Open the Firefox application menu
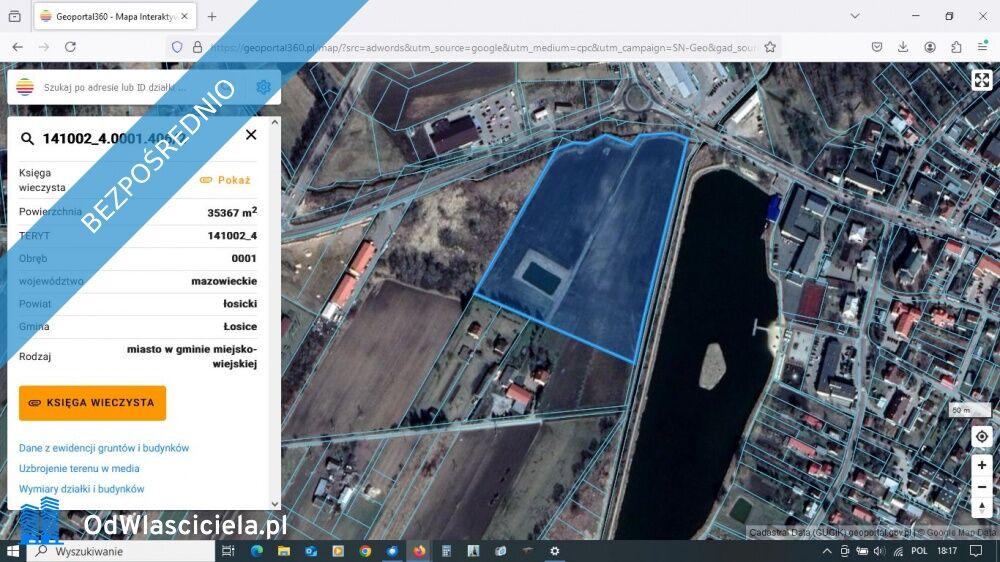This screenshot has height=562, width=1000. pos(982,47)
